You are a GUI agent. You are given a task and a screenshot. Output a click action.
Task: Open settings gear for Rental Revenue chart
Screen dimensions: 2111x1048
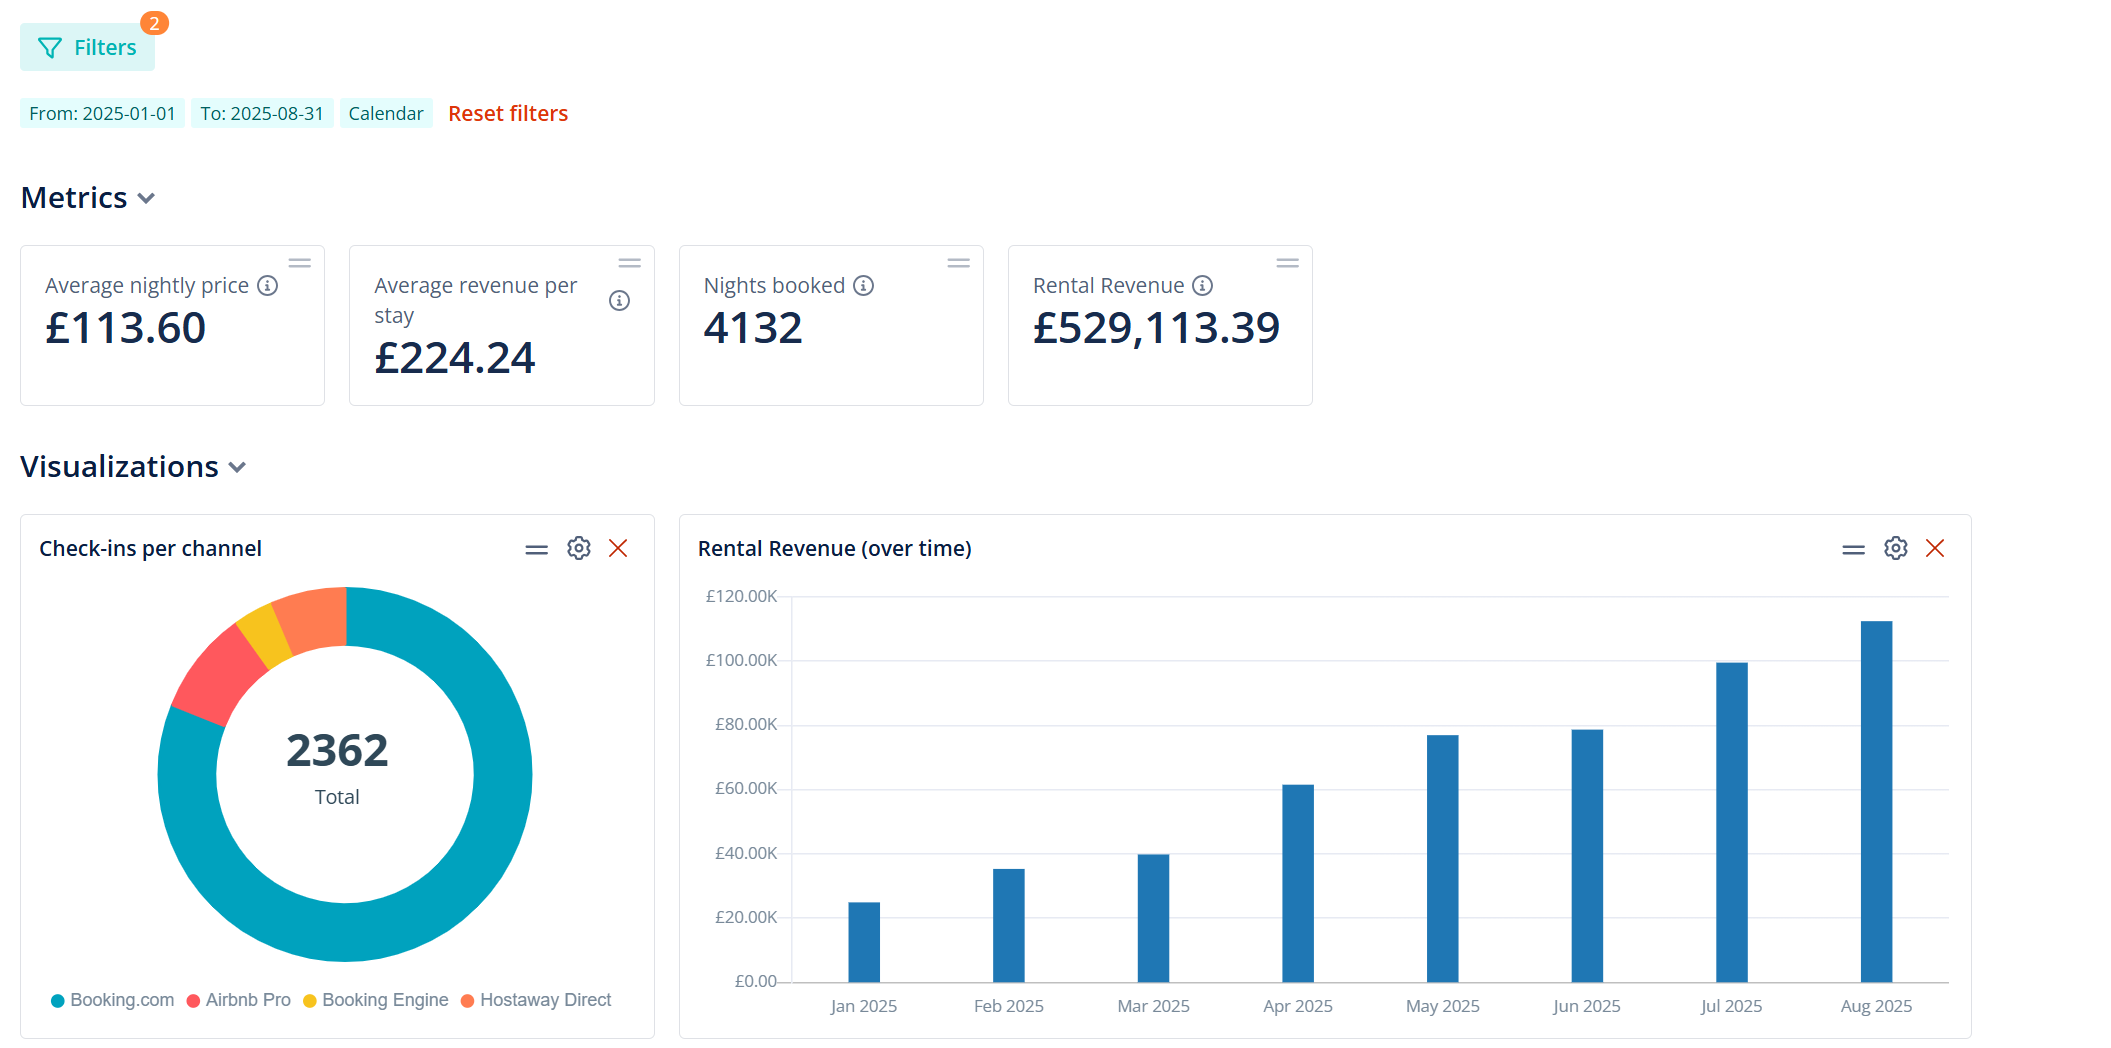[1895, 548]
